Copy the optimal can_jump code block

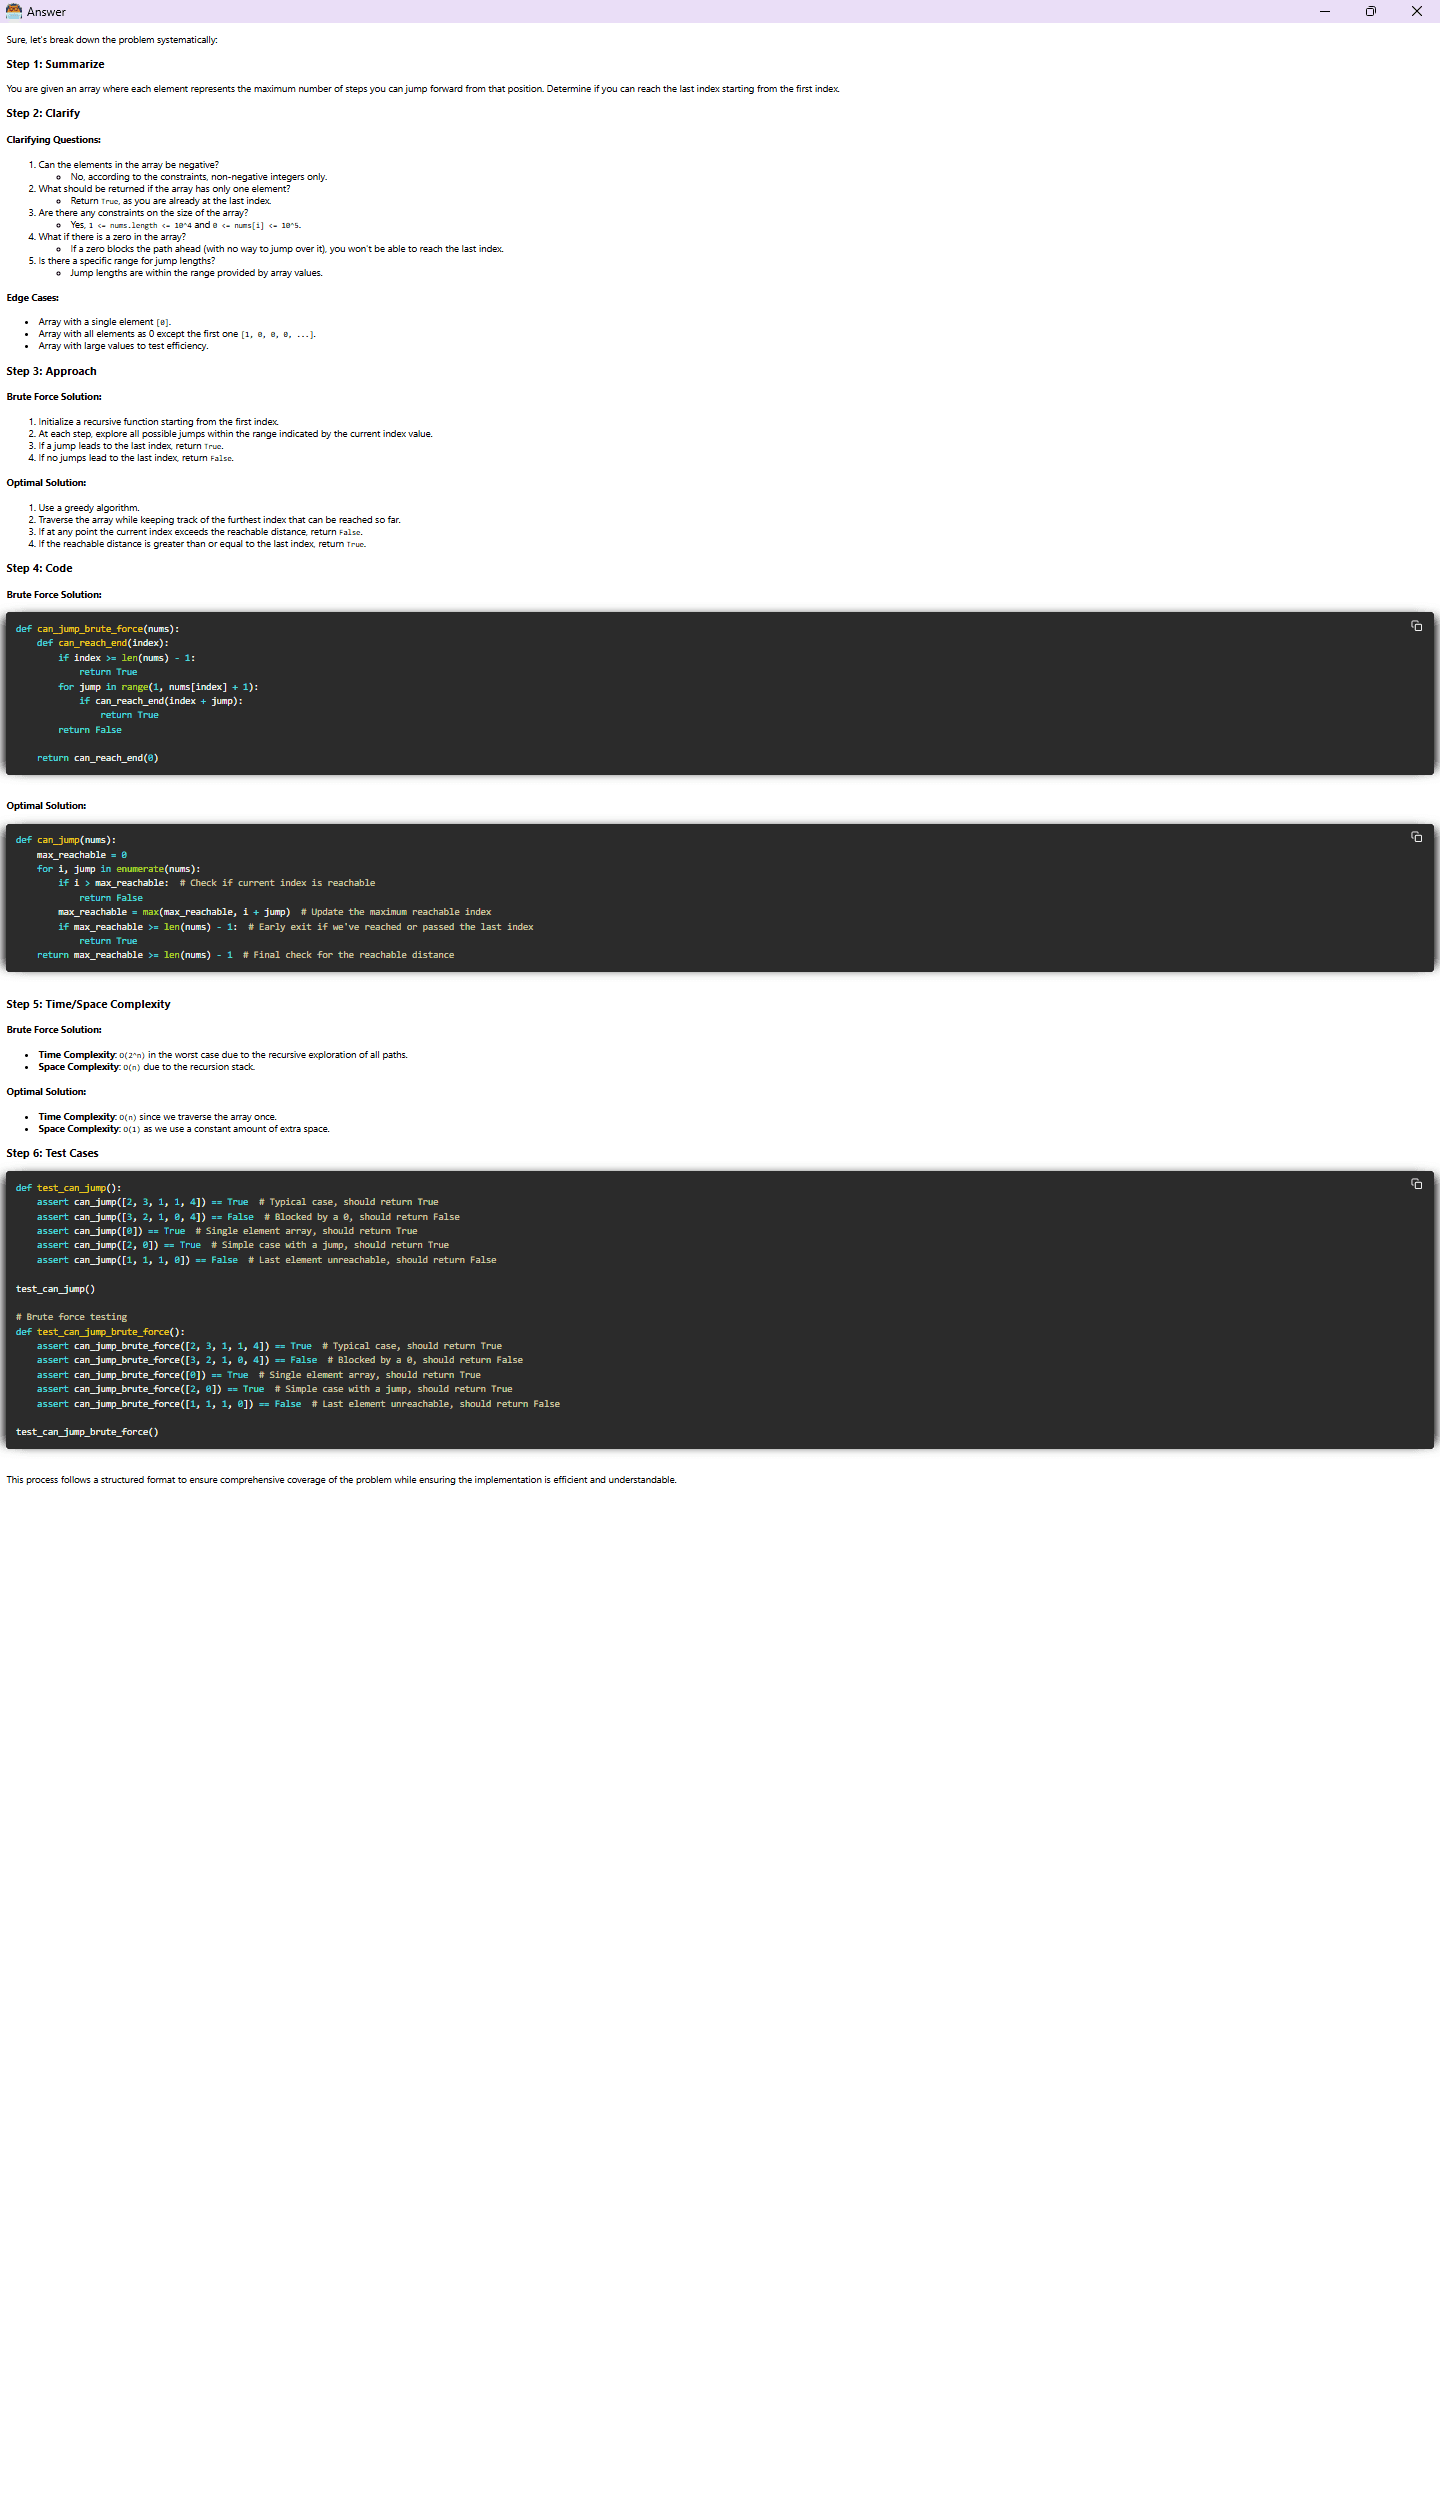click(x=1416, y=837)
